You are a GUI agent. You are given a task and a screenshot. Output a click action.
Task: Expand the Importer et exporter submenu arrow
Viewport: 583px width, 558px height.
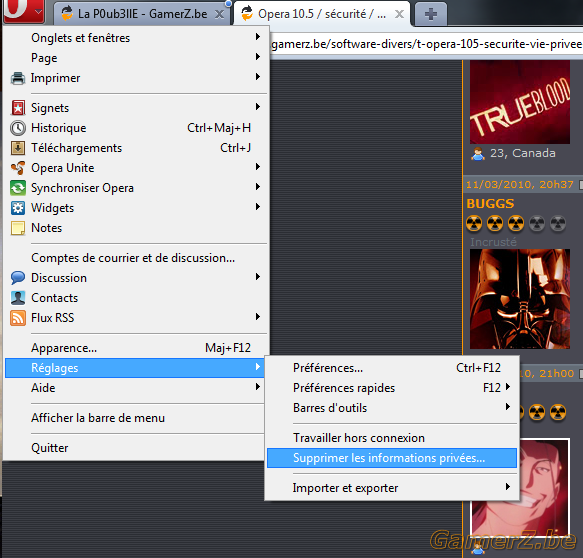tap(508, 487)
